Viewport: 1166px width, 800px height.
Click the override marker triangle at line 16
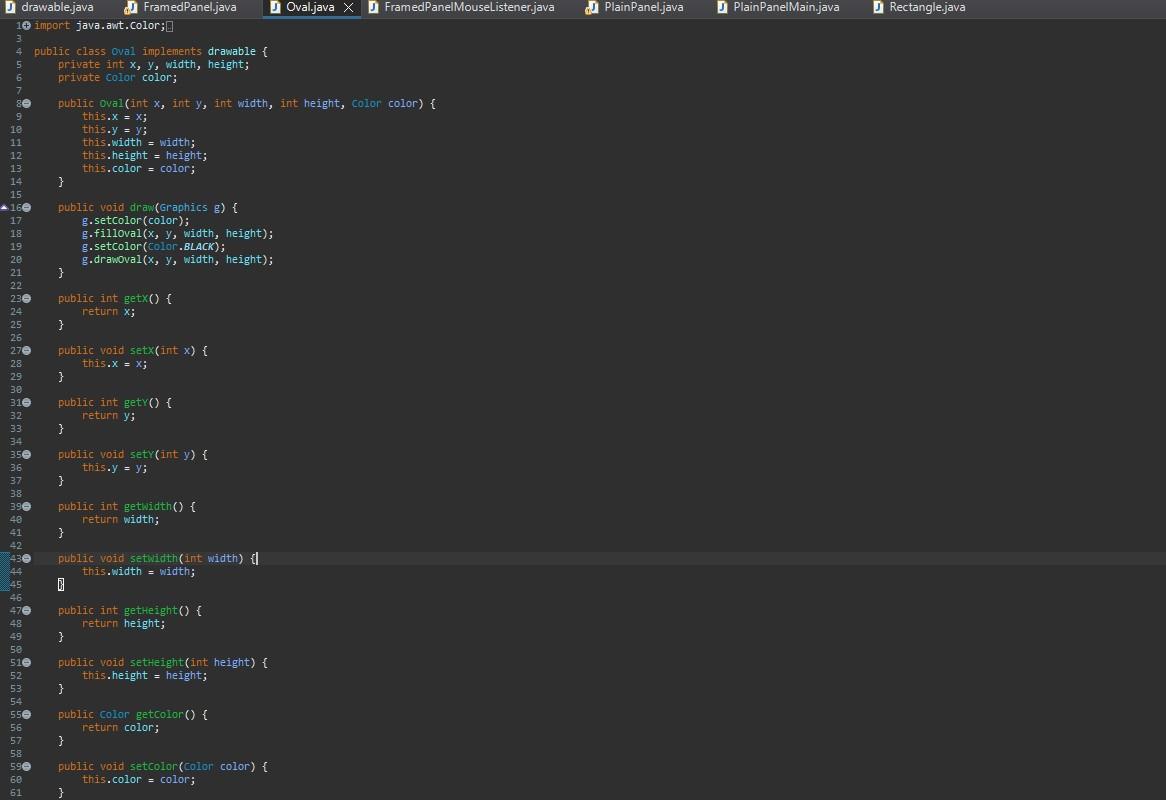coord(4,207)
